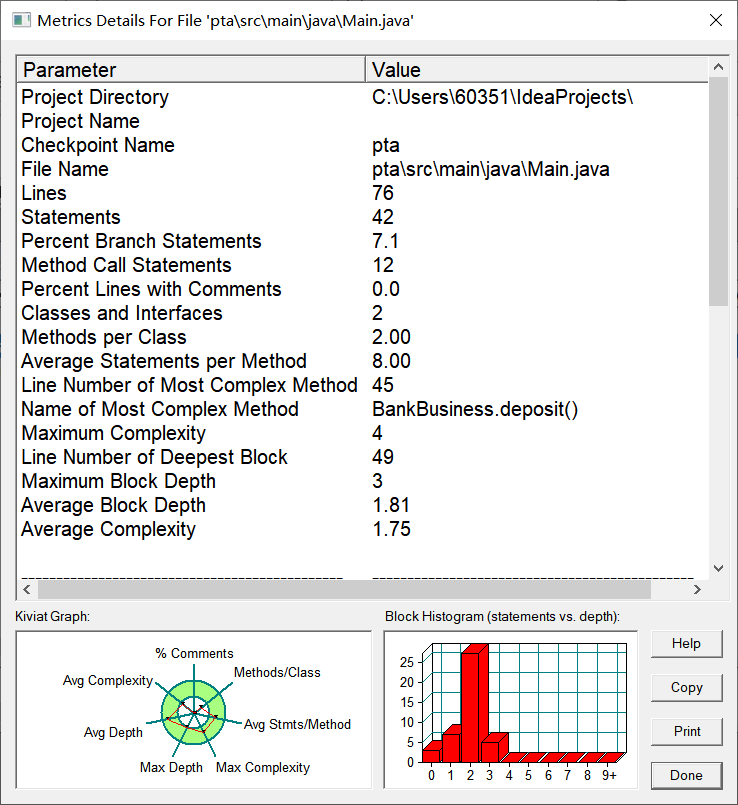Click the window icon in the title bar

[x=21, y=21]
